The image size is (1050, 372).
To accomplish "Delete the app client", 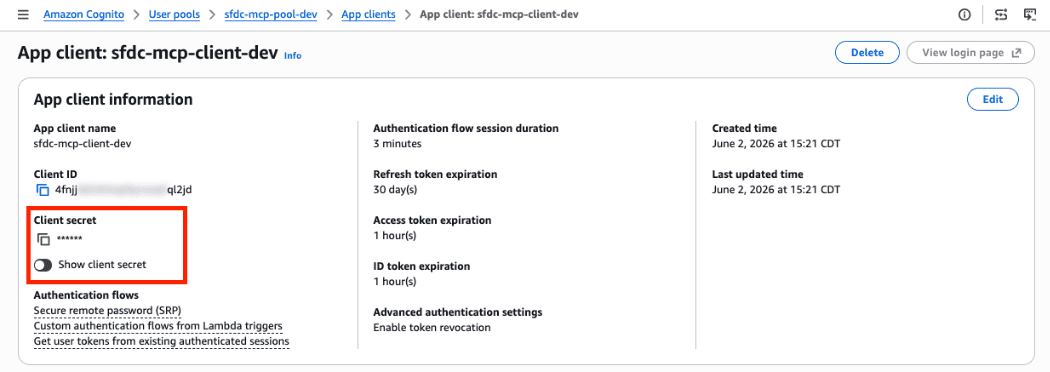I will 867,53.
